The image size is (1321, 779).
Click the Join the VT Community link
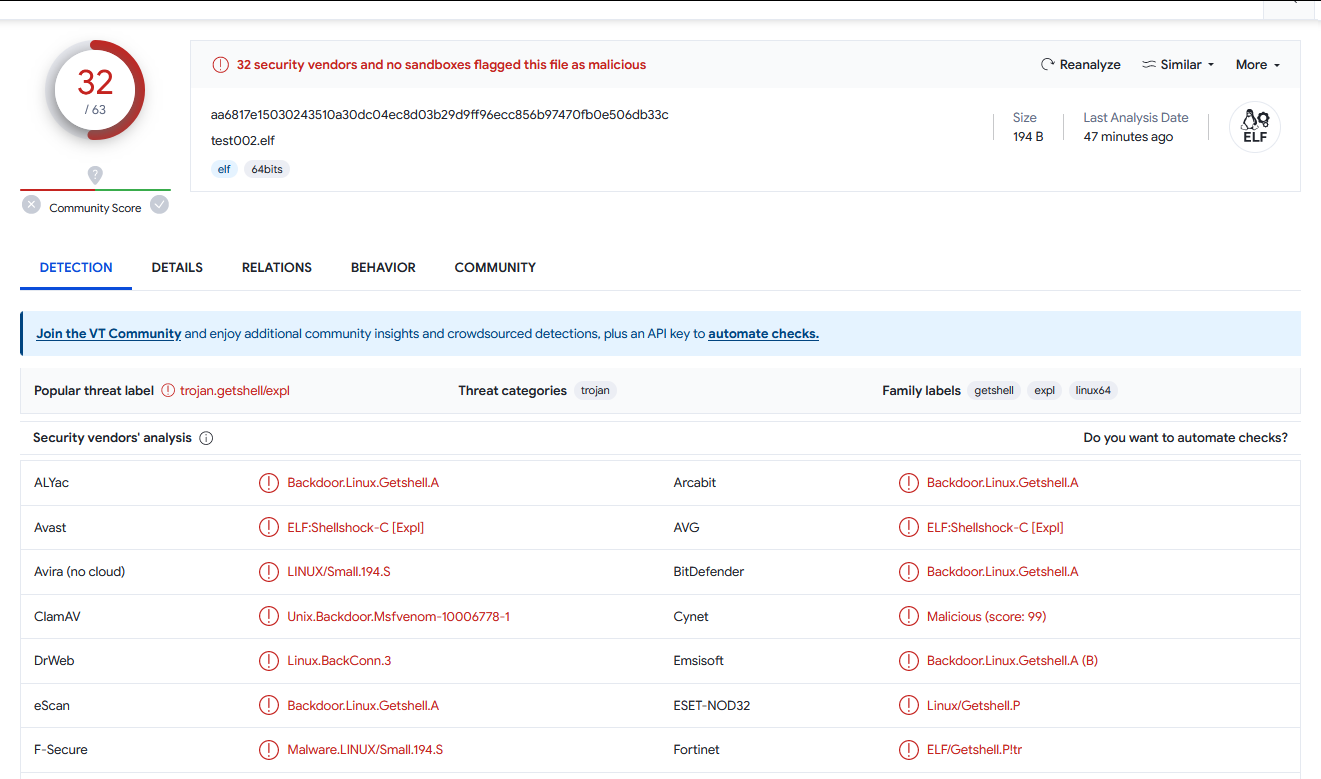109,334
